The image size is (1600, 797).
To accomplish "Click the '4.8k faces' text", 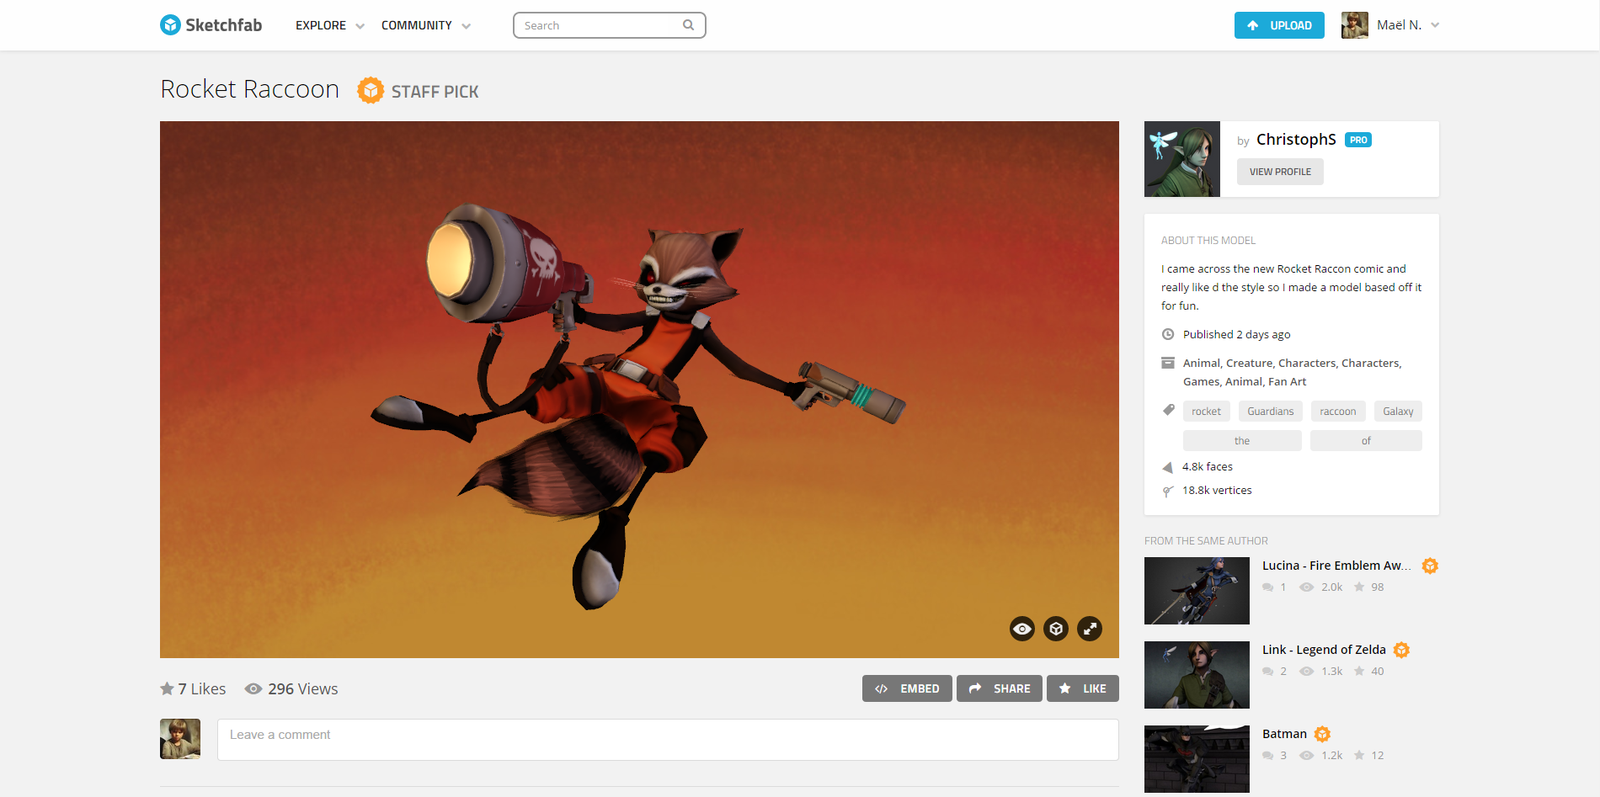I will 1207,467.
